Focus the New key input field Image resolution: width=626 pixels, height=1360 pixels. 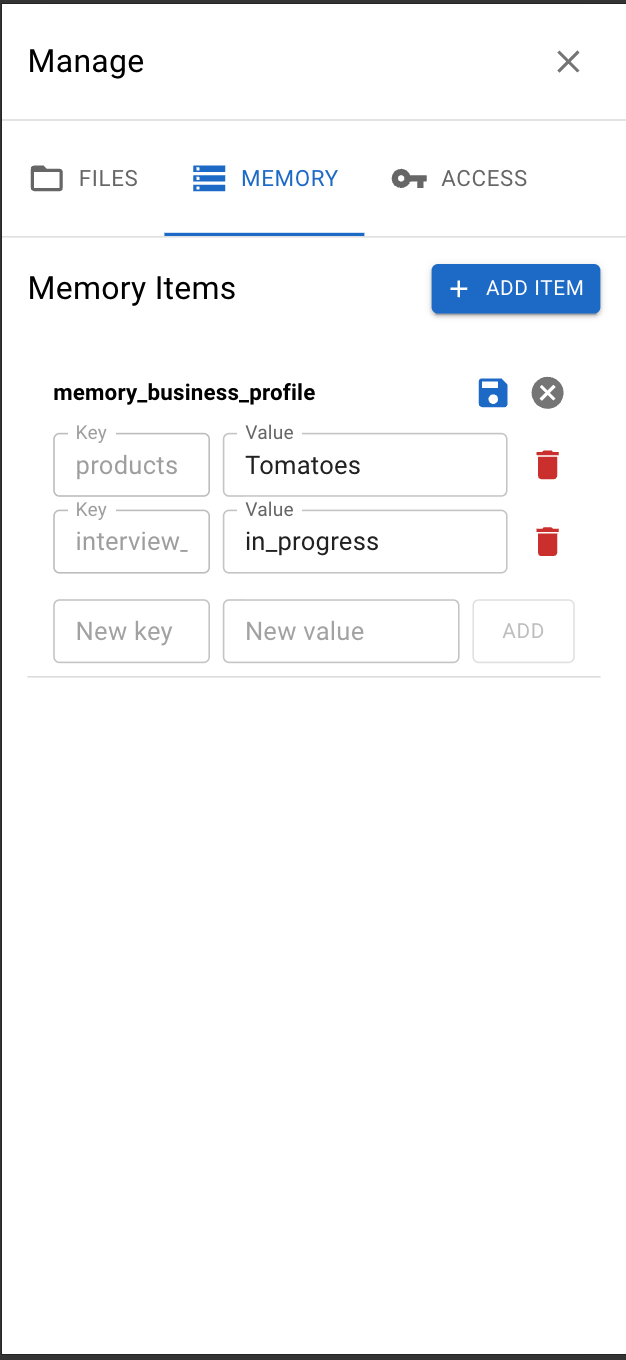(131, 631)
